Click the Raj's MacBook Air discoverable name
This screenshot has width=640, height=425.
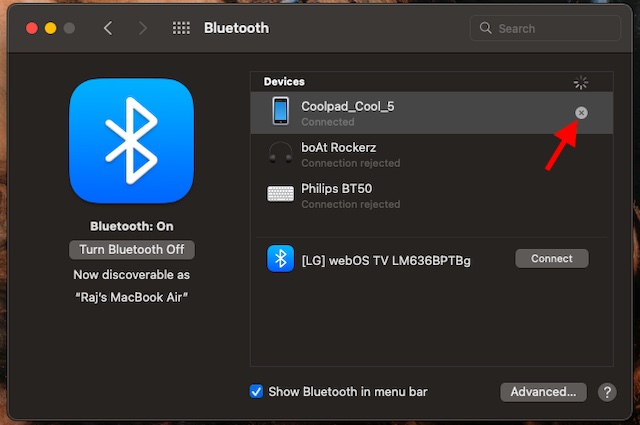(x=131, y=297)
